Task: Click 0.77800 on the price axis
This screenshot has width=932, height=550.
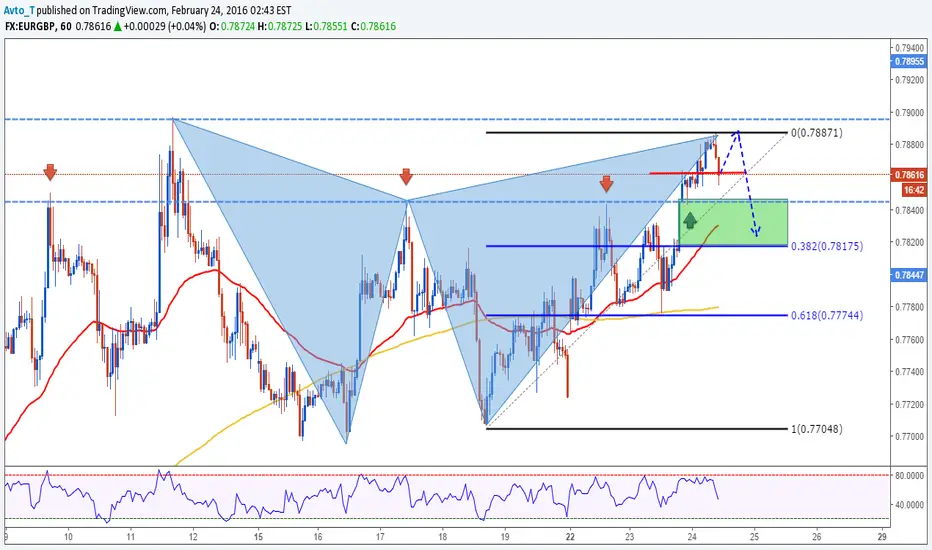Action: pyautogui.click(x=910, y=307)
